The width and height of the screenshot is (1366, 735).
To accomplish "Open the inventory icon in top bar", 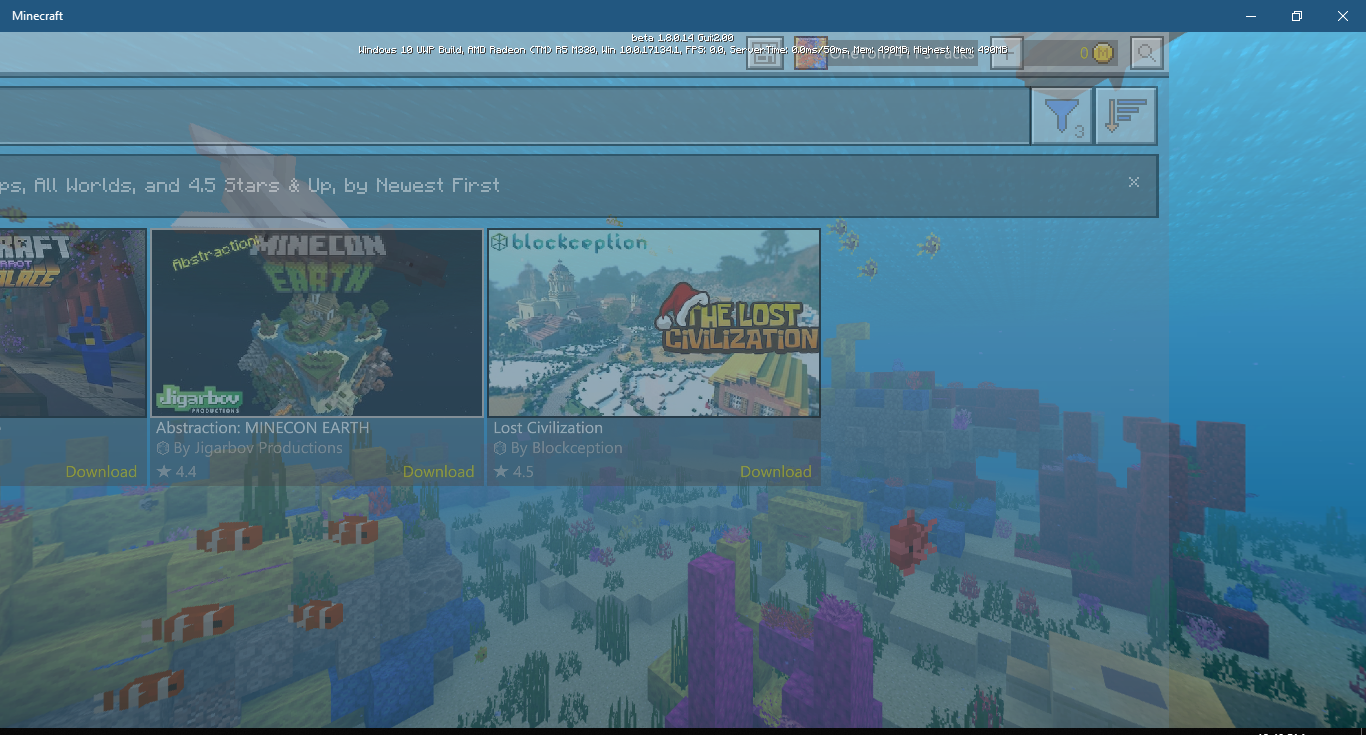I will (x=763, y=54).
